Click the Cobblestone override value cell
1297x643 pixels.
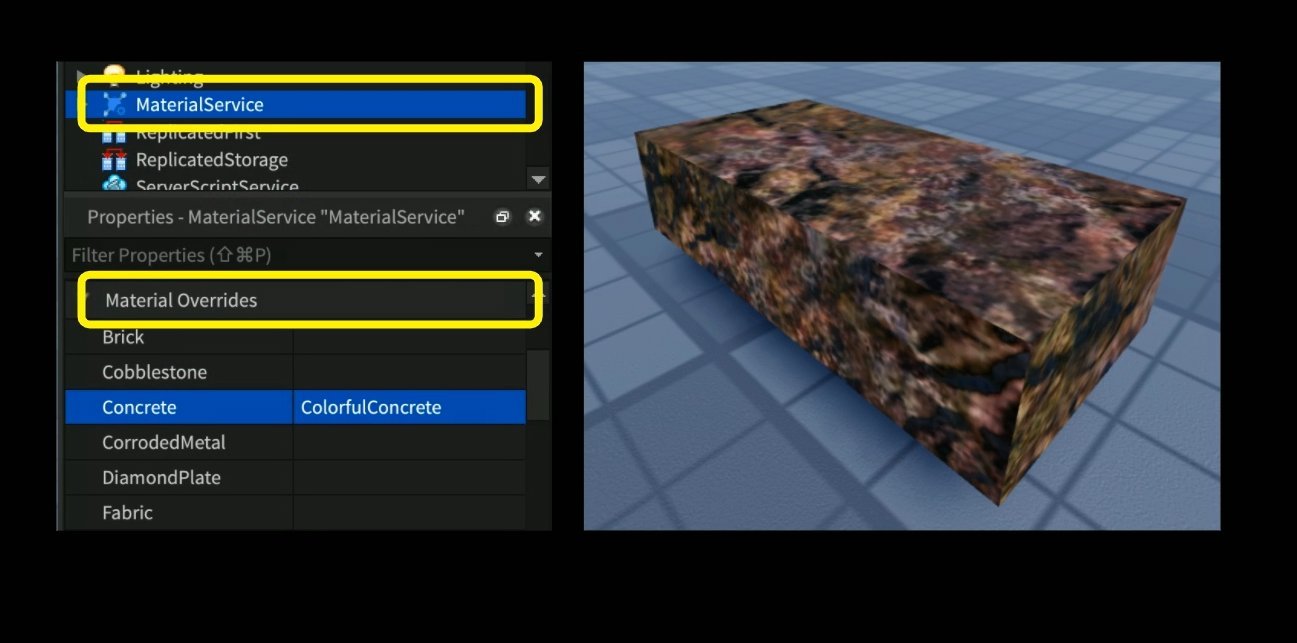409,372
